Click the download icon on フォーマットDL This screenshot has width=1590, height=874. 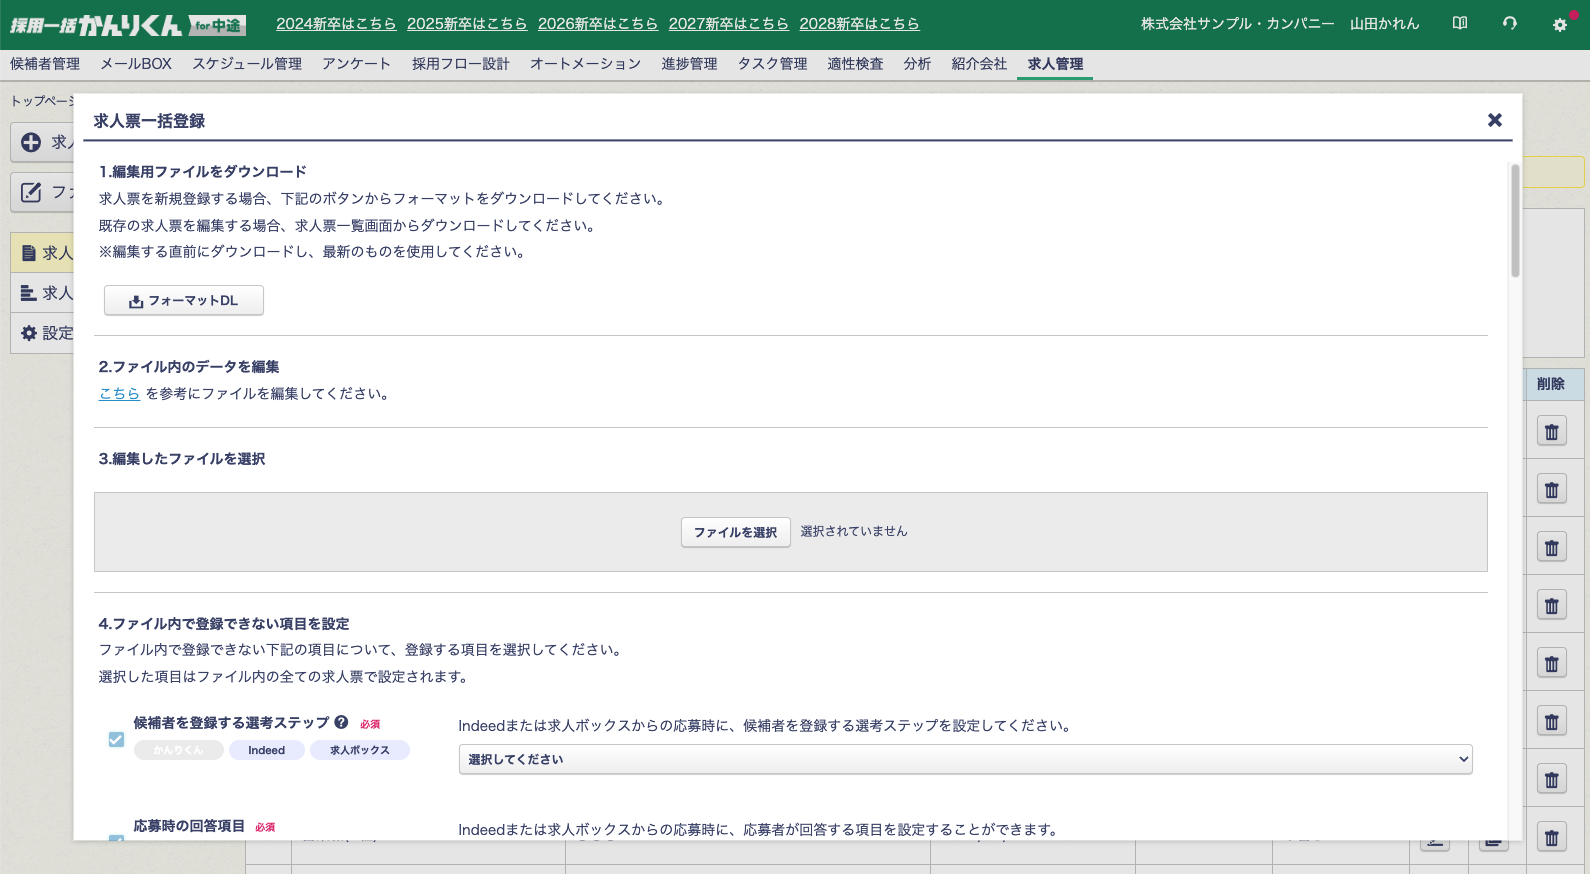pyautogui.click(x=136, y=301)
